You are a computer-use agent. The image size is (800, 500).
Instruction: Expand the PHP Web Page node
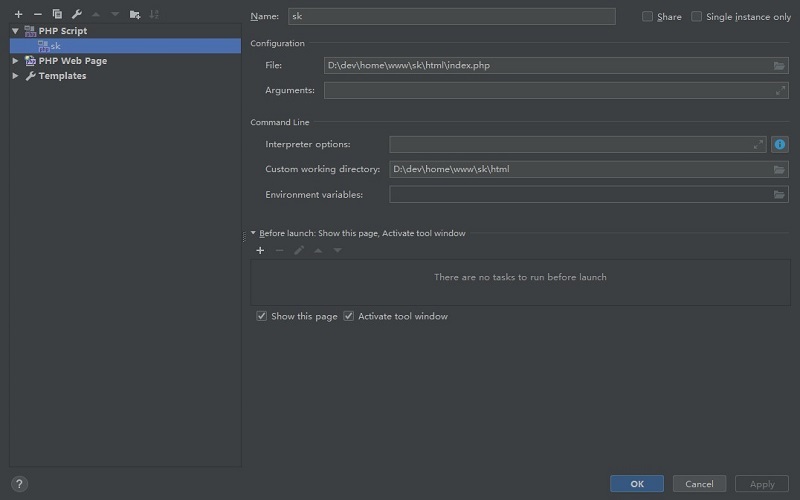click(15, 61)
